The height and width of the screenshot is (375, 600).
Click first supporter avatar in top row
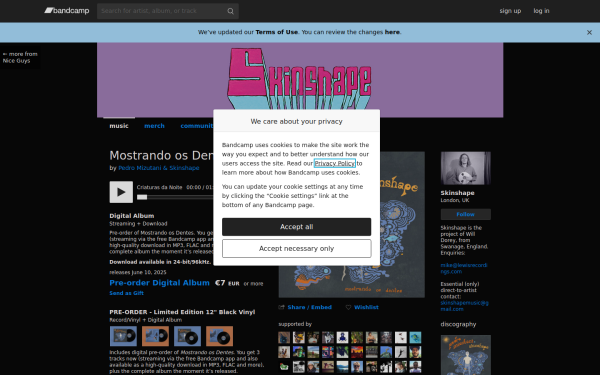click(x=284, y=338)
